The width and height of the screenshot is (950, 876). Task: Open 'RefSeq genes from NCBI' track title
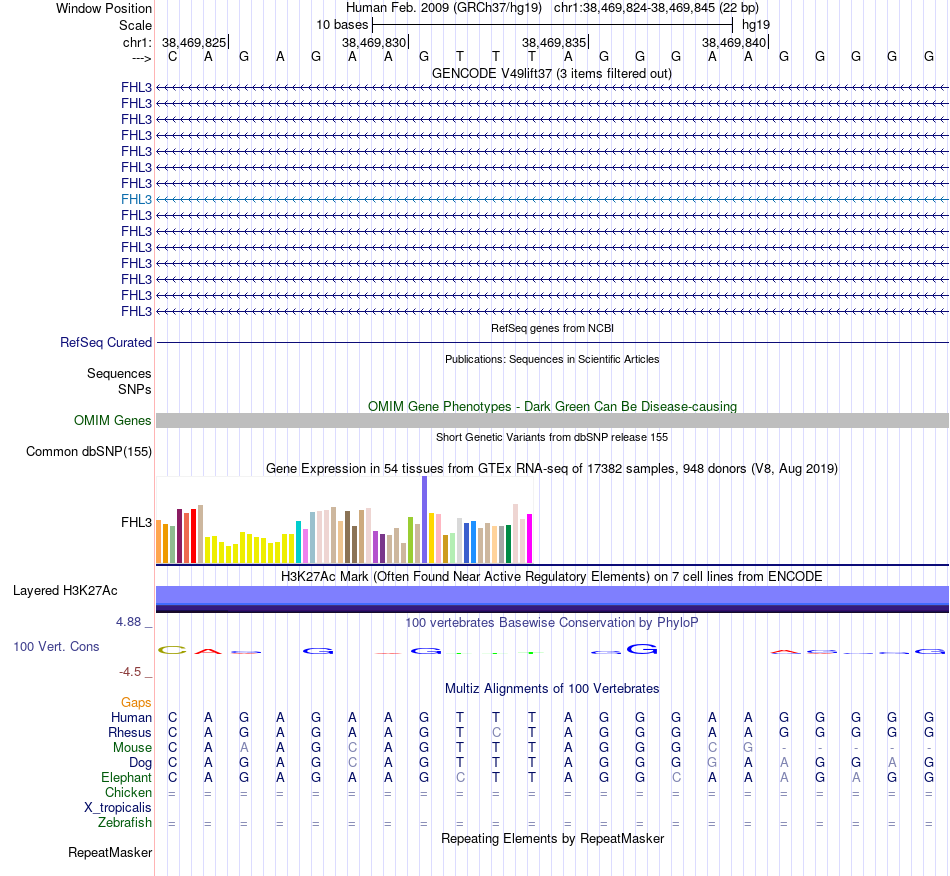(552, 328)
